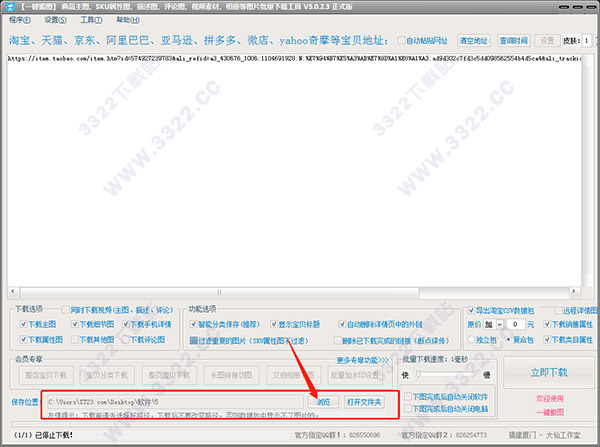The height and width of the screenshot is (447, 600).
Task: Click the horizontal scrollbar thumb
Action: tap(220, 292)
